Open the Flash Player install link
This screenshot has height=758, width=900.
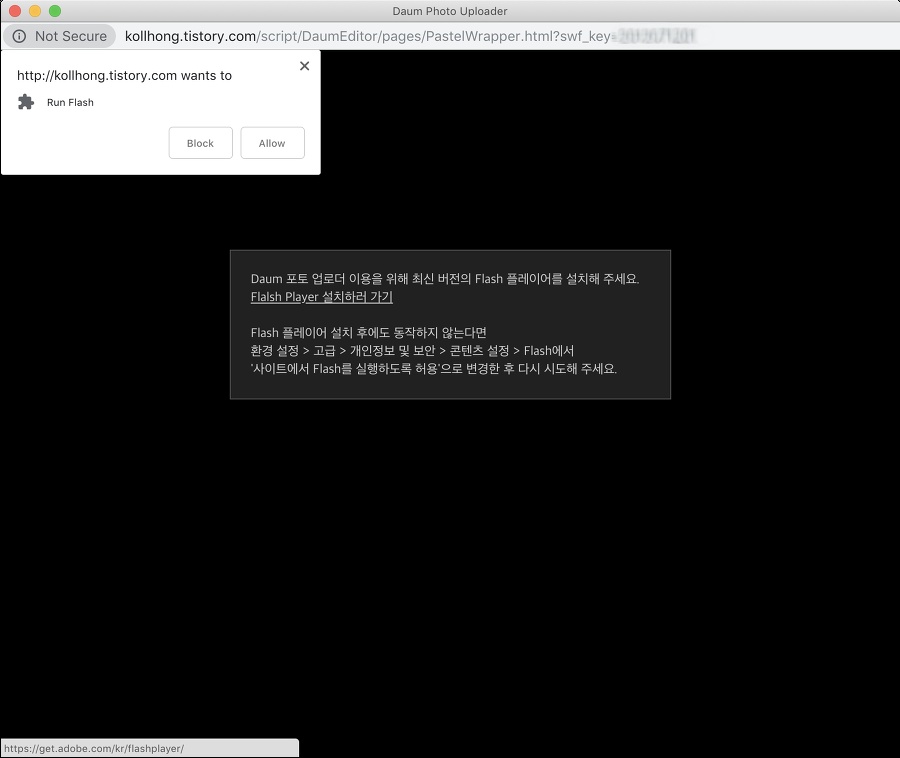321,297
